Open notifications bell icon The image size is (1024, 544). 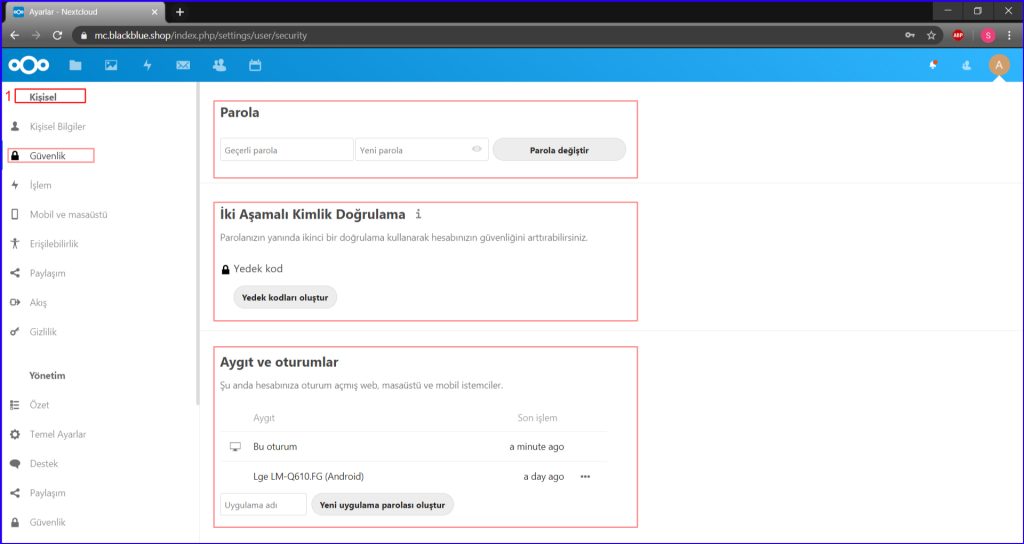[x=934, y=65]
